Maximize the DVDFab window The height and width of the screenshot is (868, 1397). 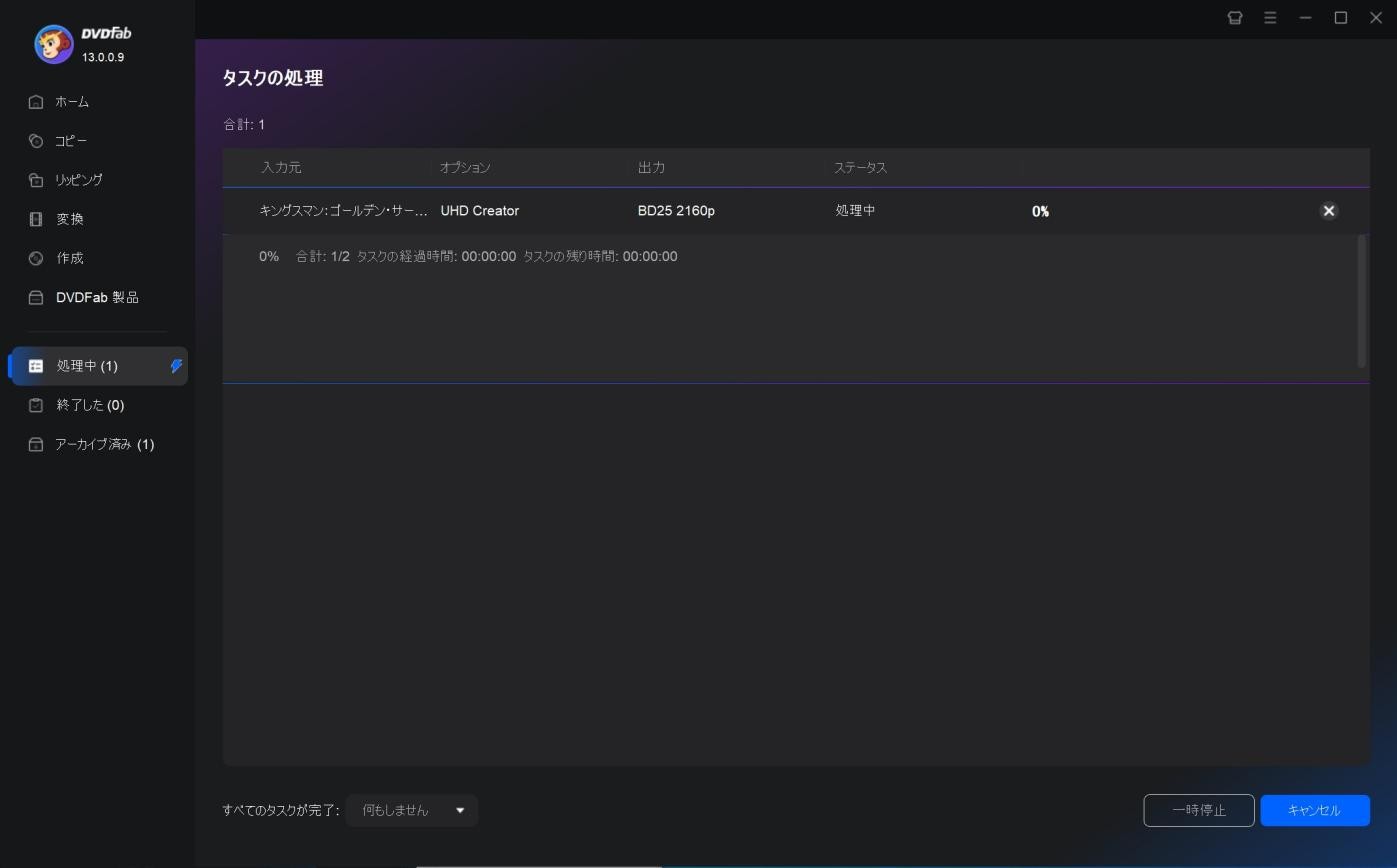(x=1341, y=18)
